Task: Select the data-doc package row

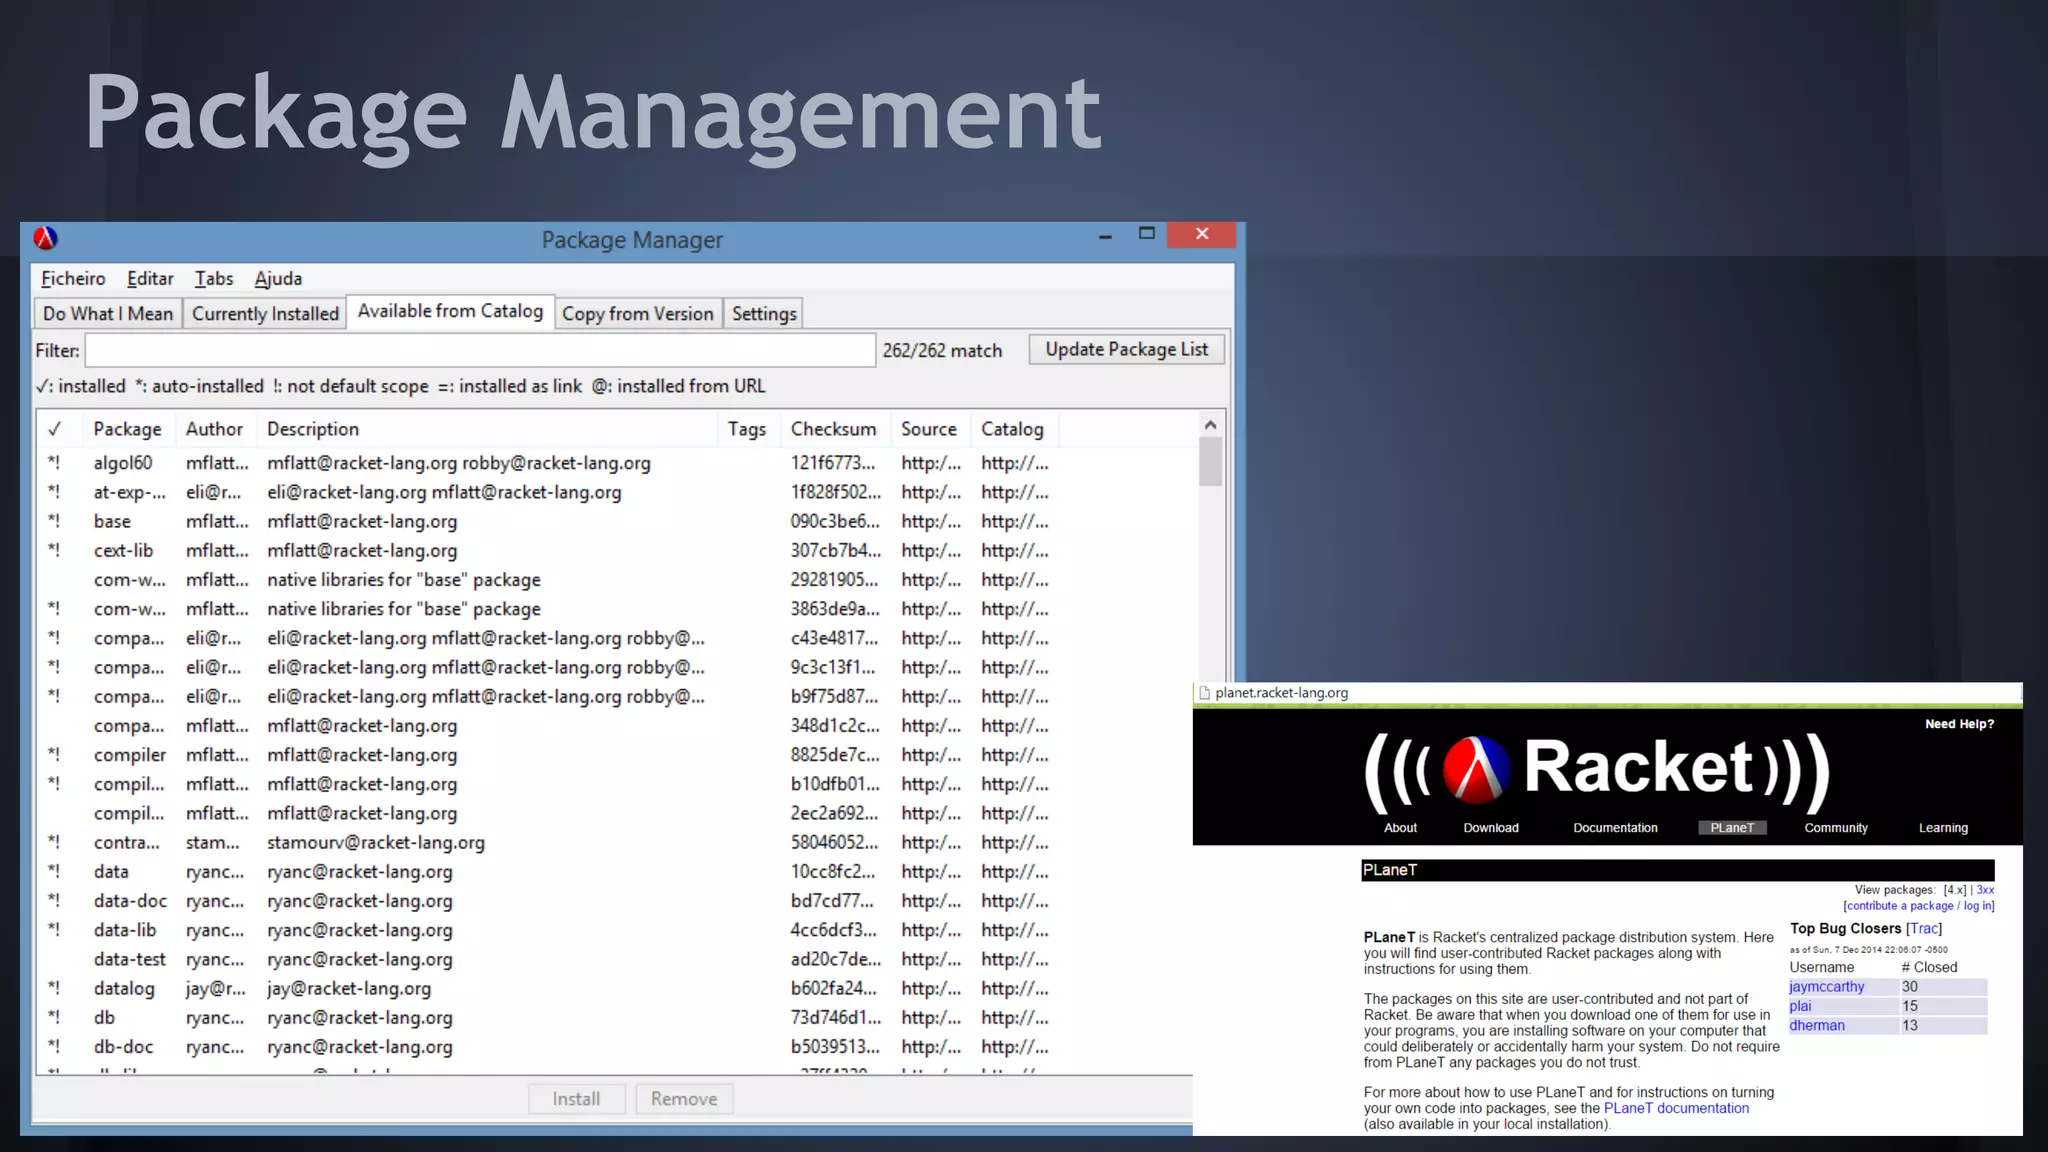Action: tap(617, 901)
